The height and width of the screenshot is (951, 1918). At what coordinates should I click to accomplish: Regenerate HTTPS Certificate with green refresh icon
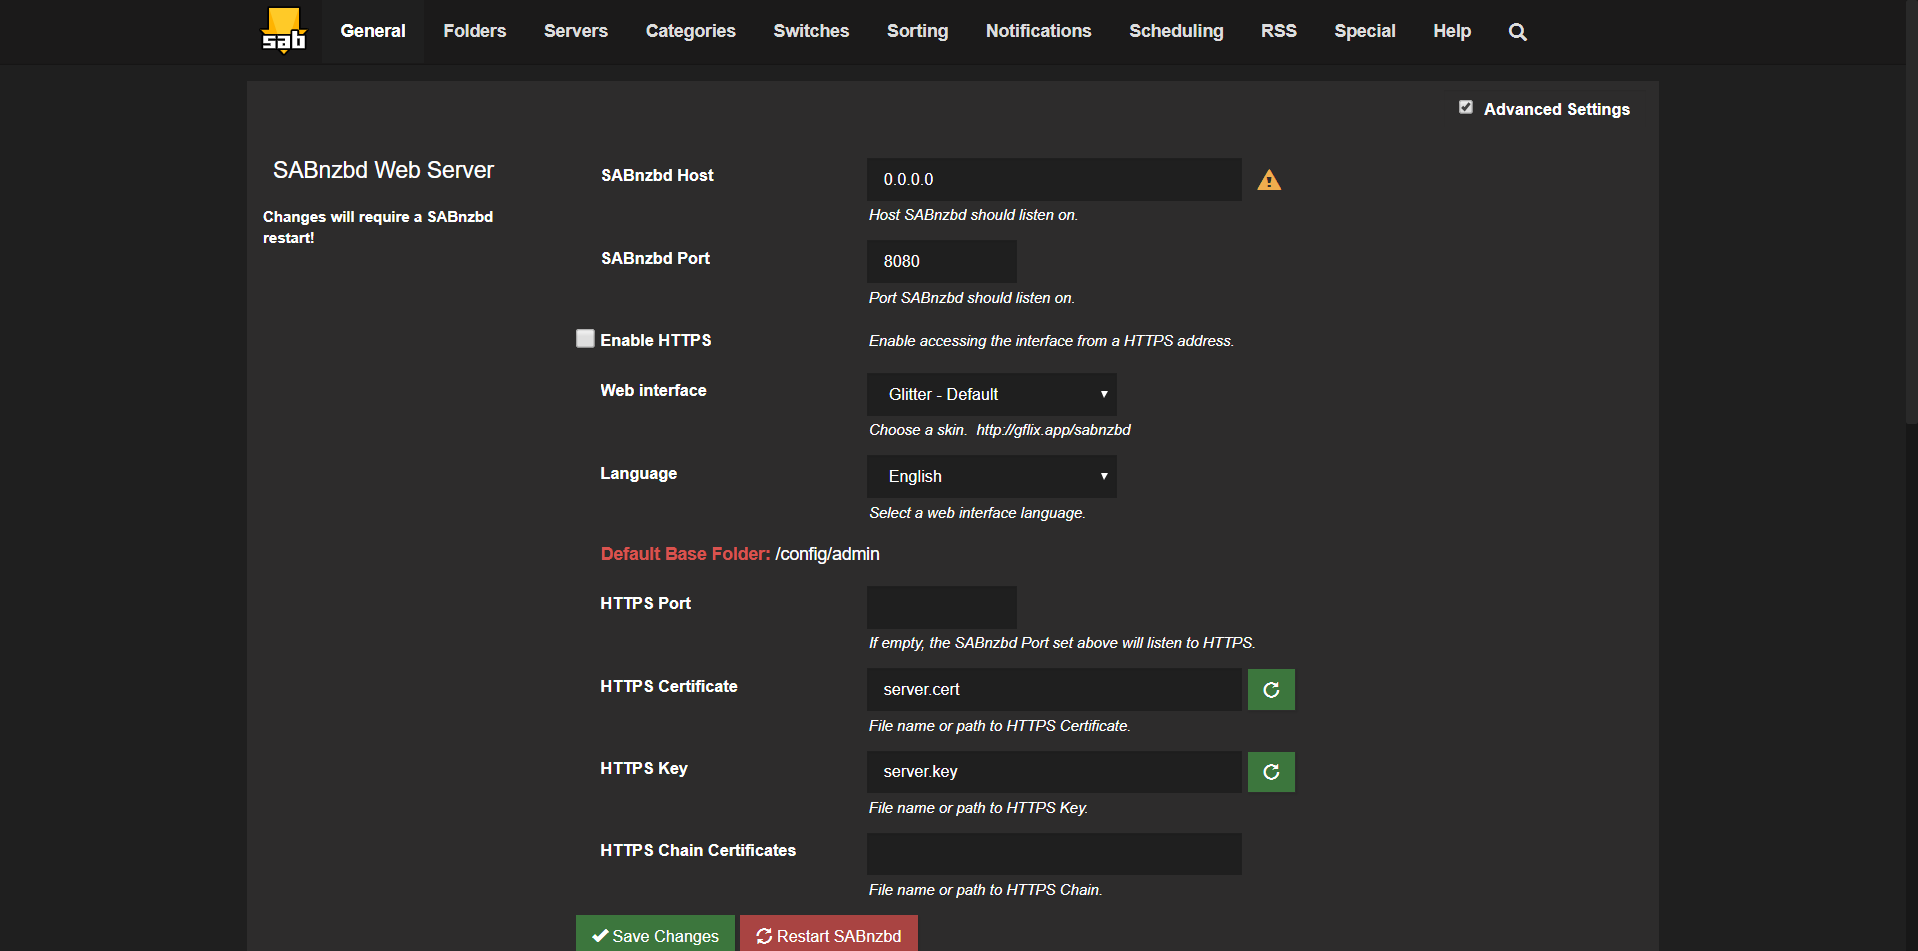[x=1271, y=690]
